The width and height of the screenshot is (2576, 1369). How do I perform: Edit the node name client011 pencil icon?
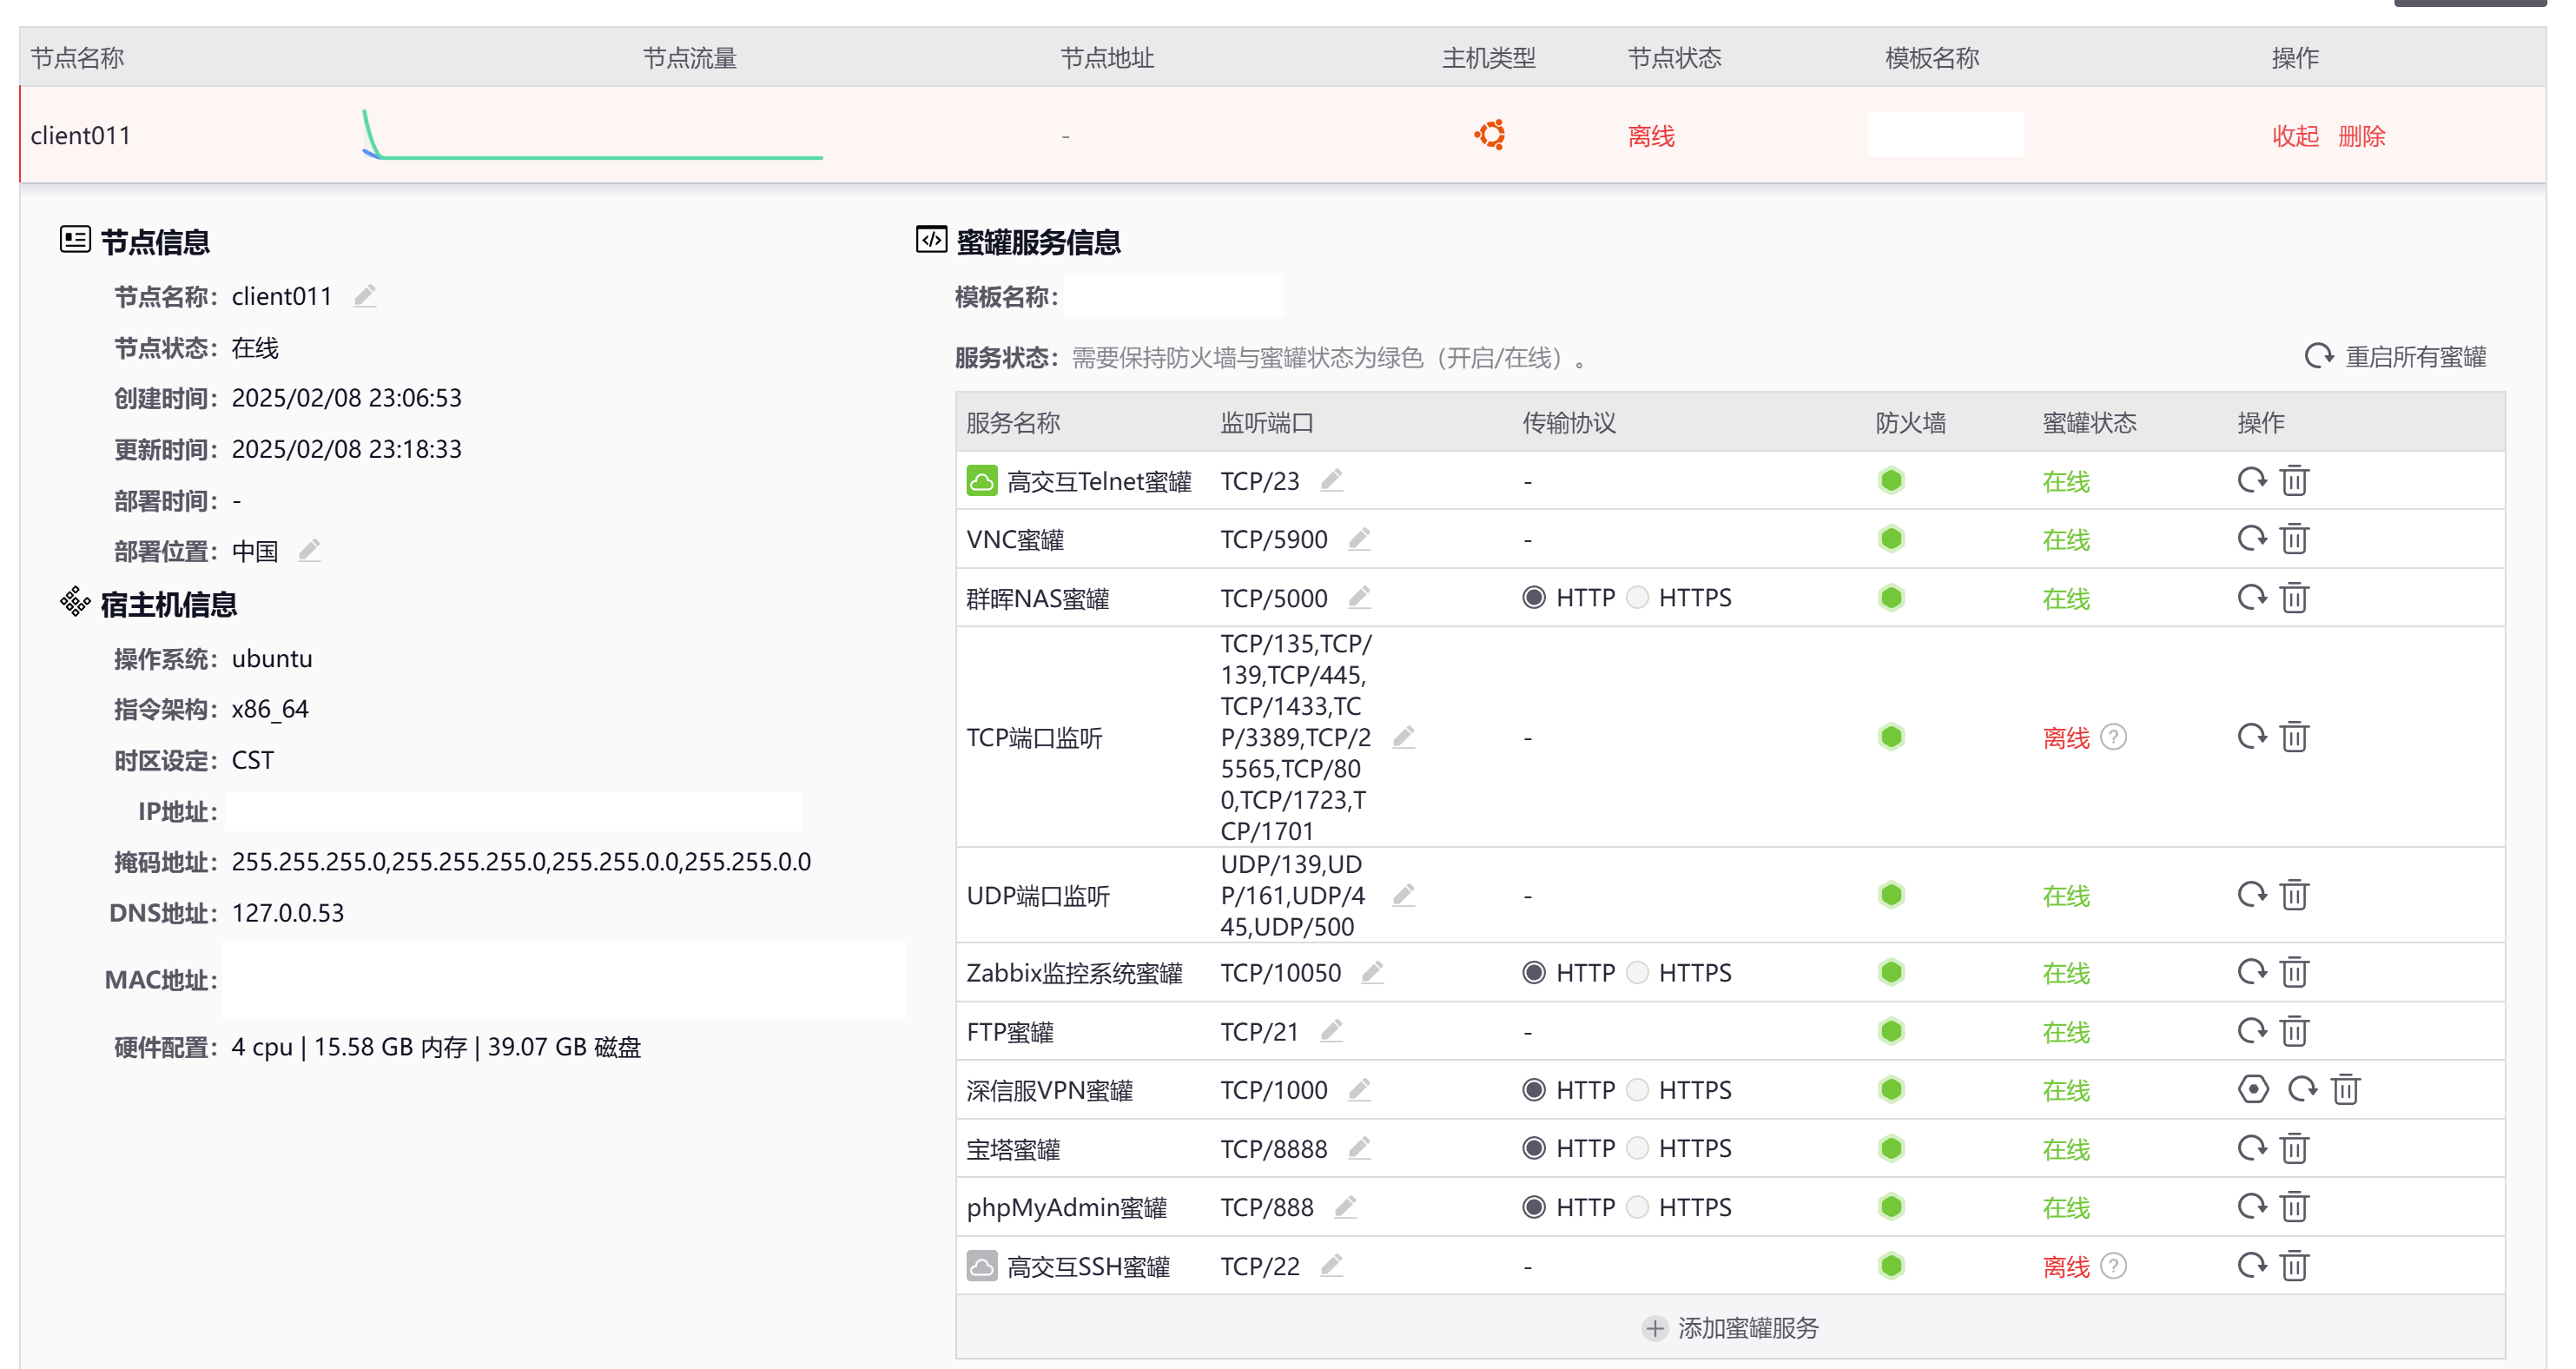(x=365, y=296)
